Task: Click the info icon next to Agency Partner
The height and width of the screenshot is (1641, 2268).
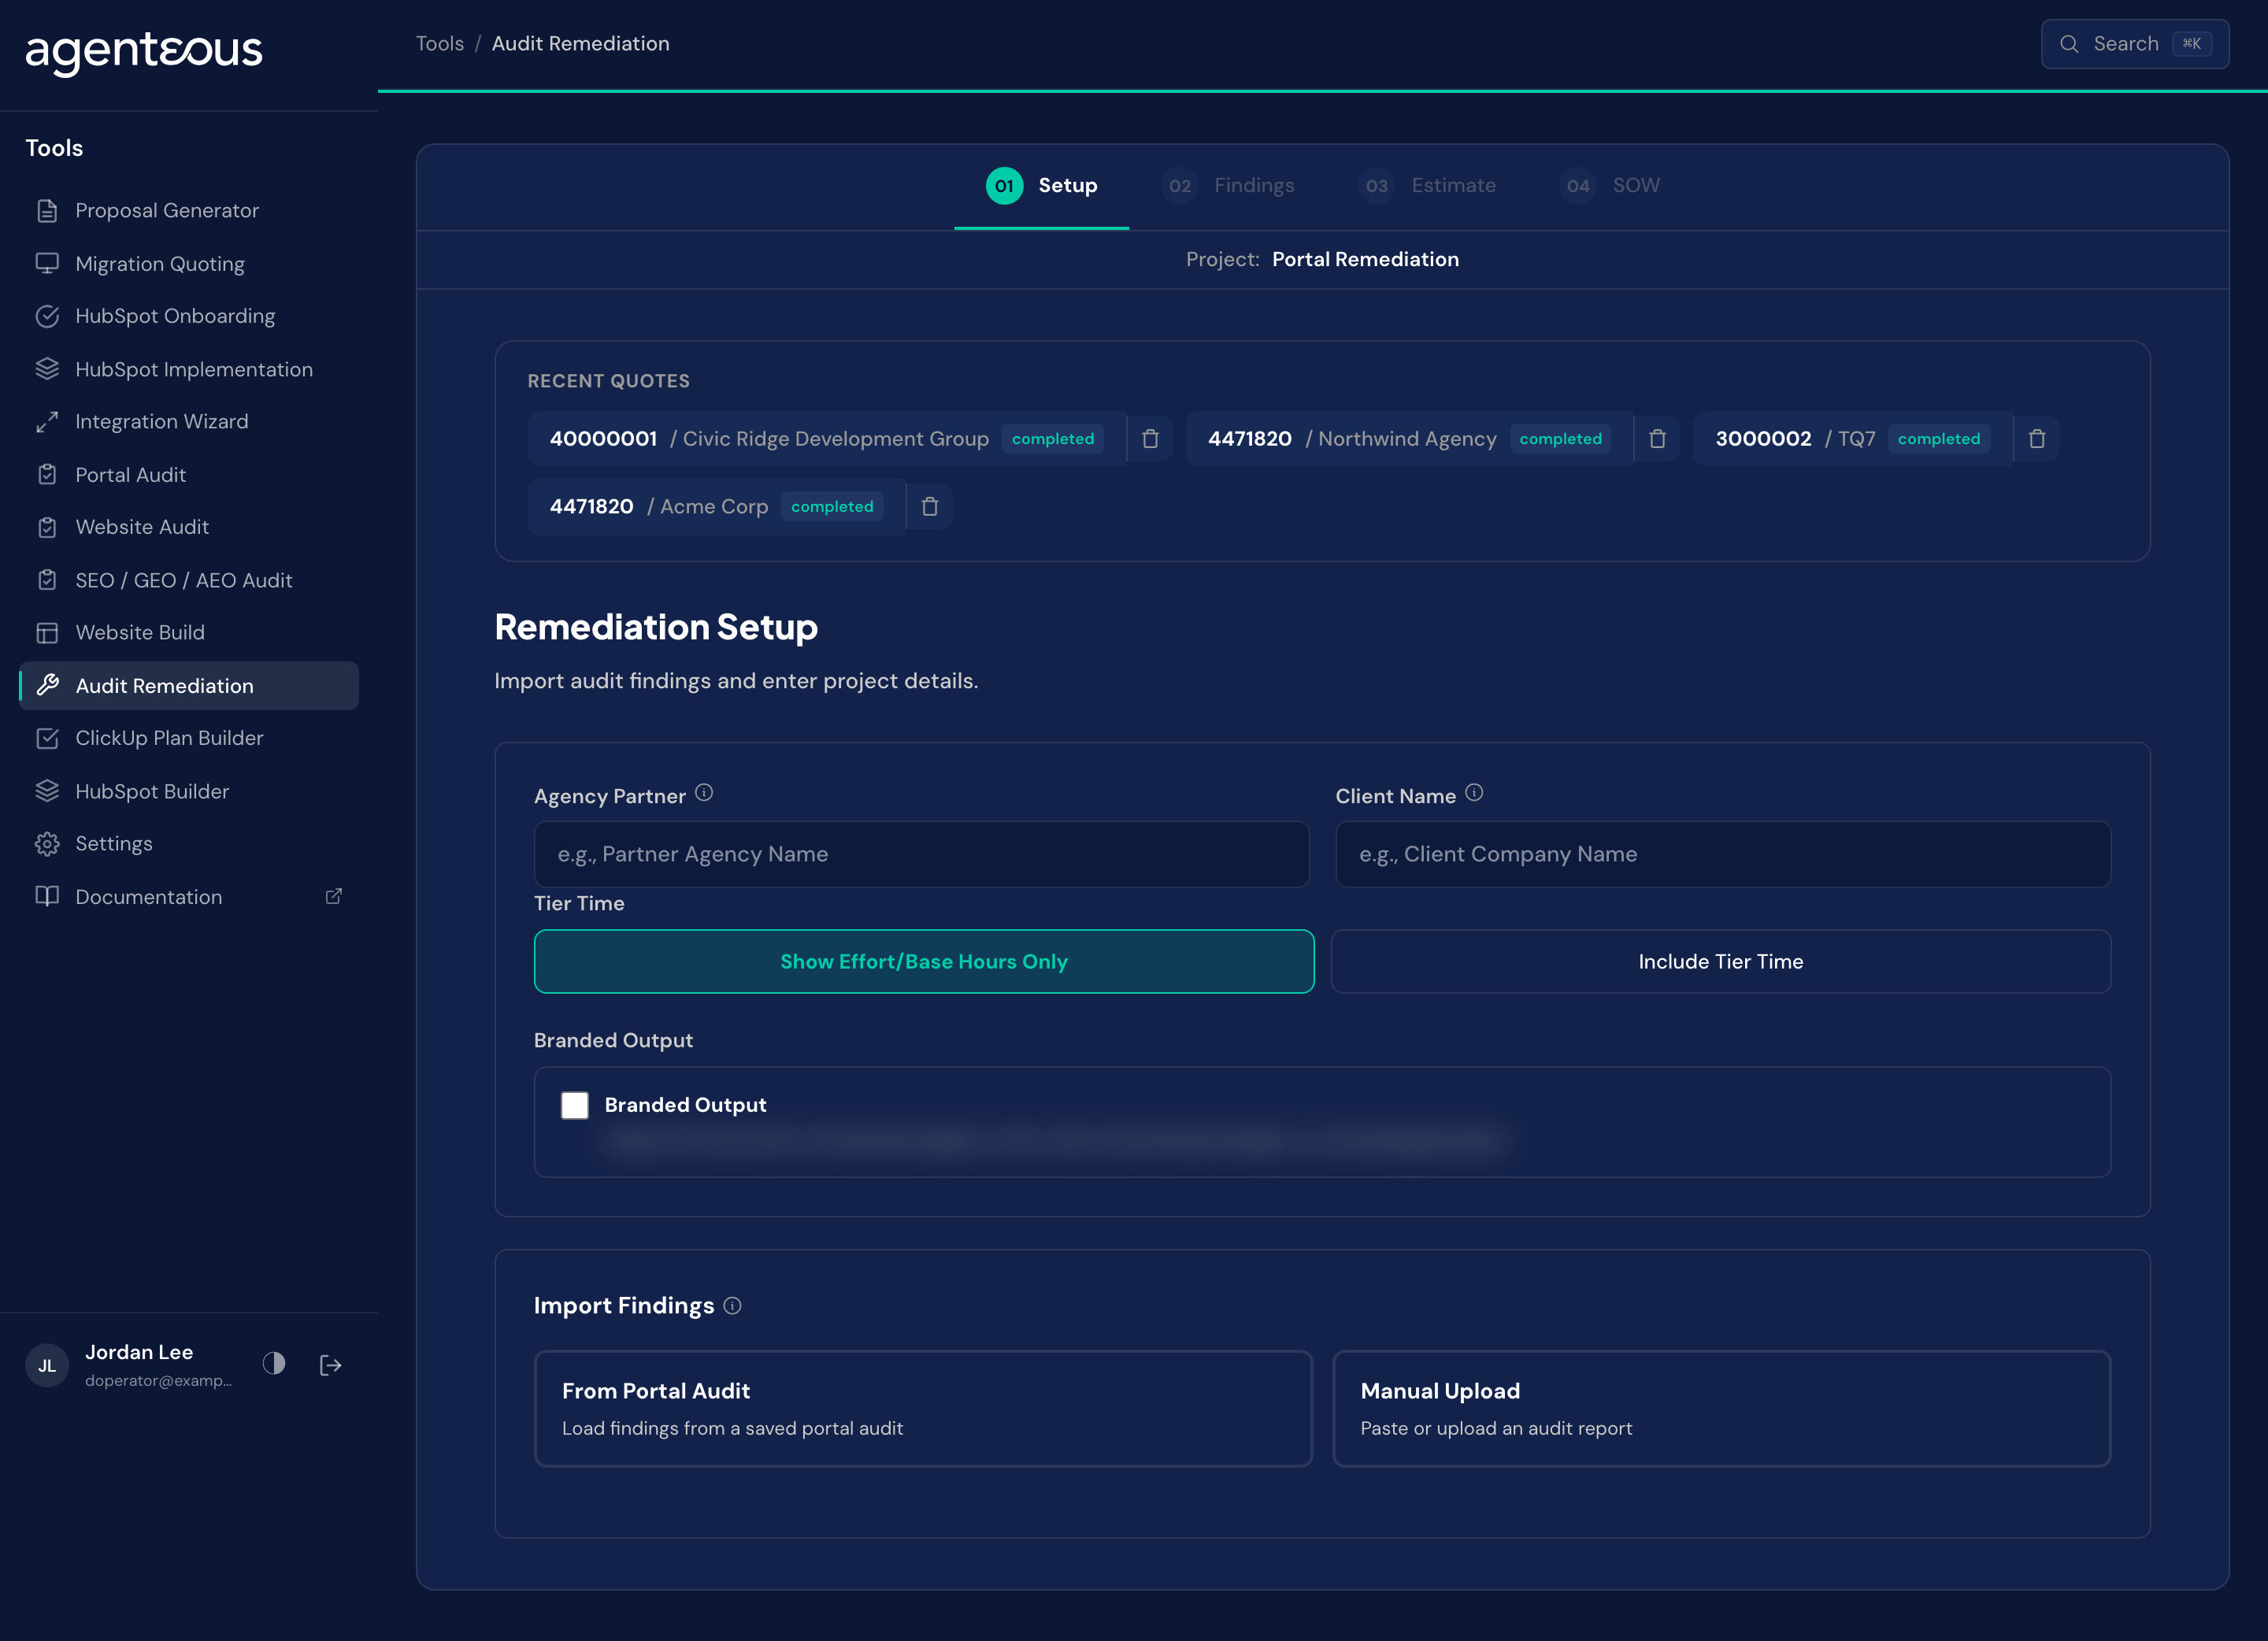Action: click(704, 793)
